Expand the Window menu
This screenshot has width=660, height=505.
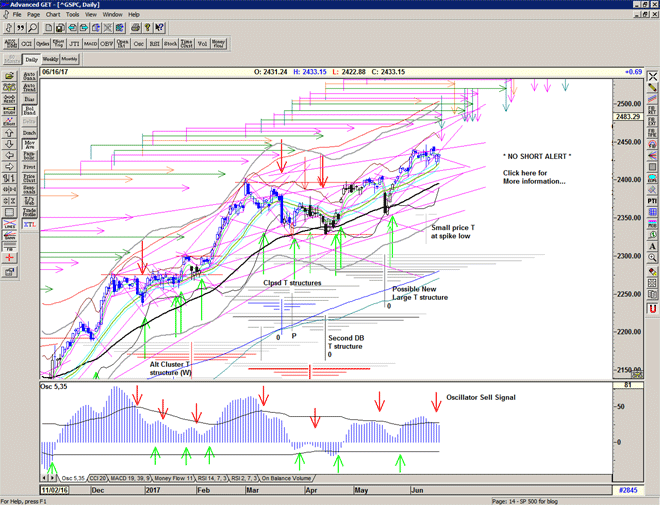[x=112, y=15]
